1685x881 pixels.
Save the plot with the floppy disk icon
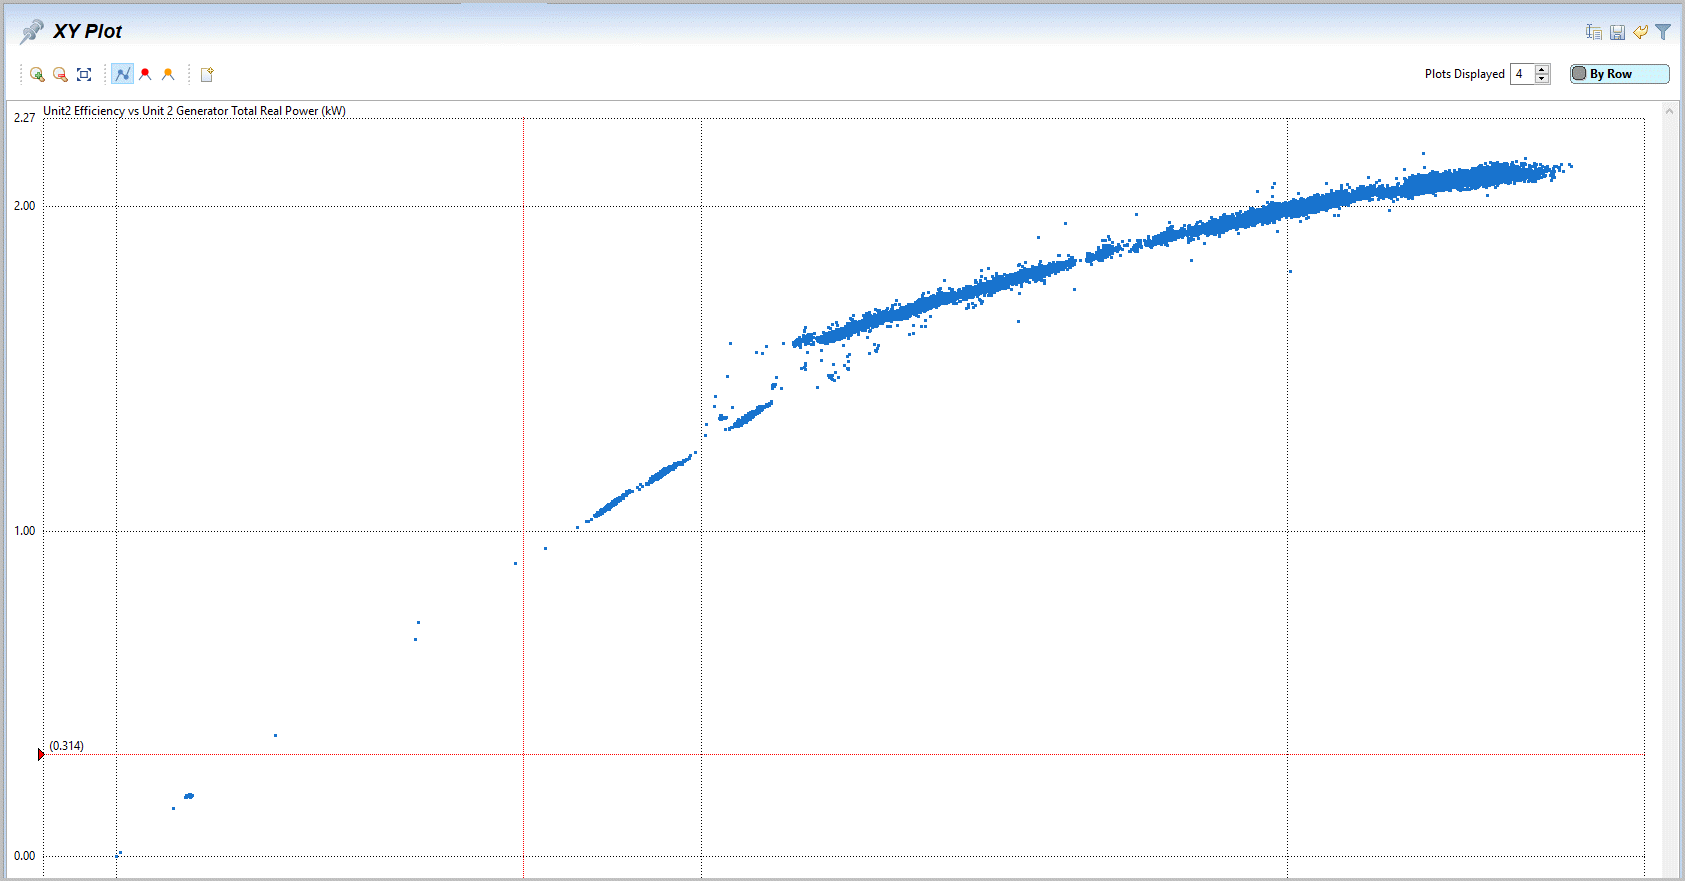coord(1617,32)
